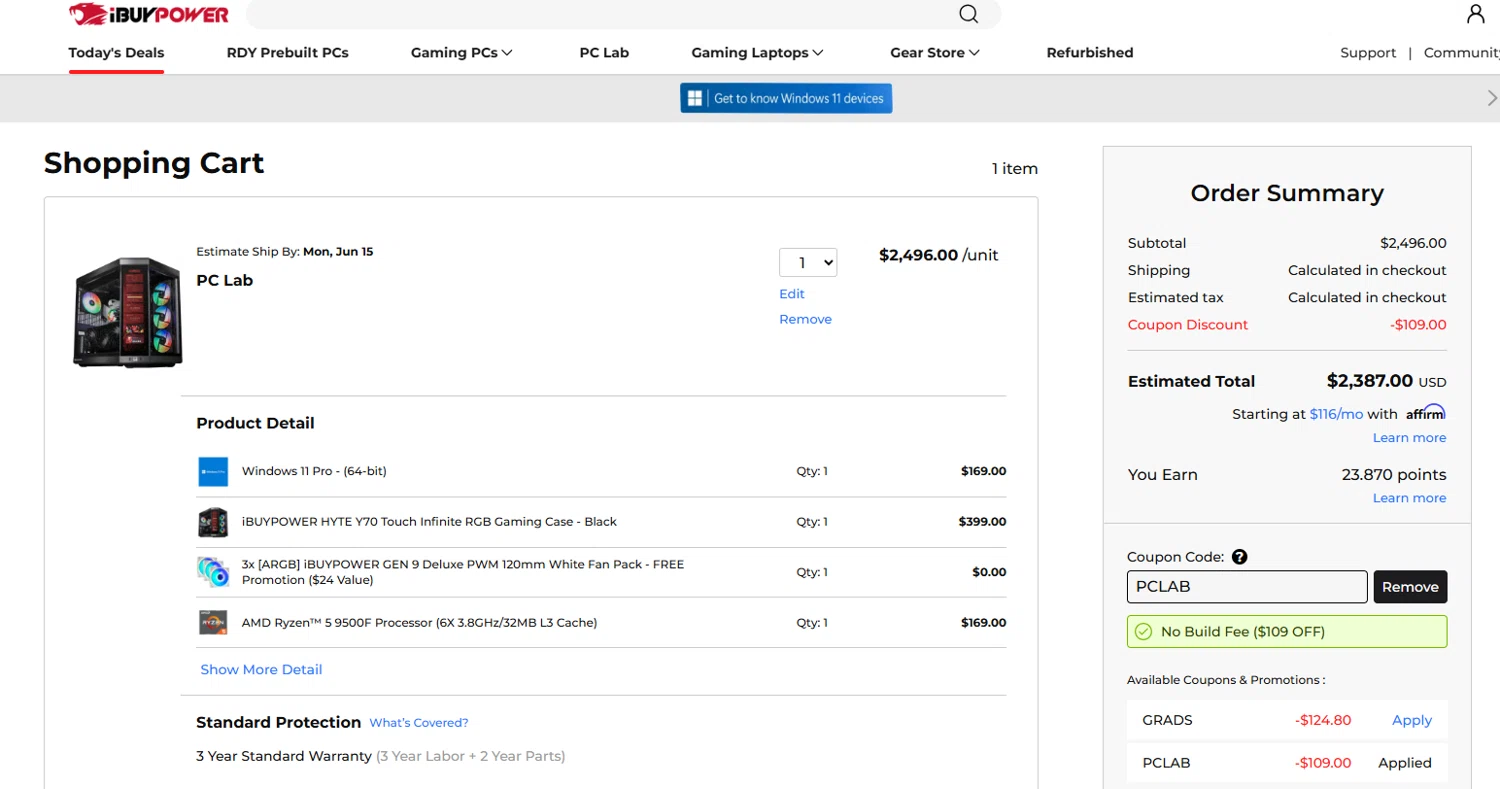Click the "$2,496.00 /unit" price
This screenshot has height=789, width=1500.
pyautogui.click(x=939, y=255)
